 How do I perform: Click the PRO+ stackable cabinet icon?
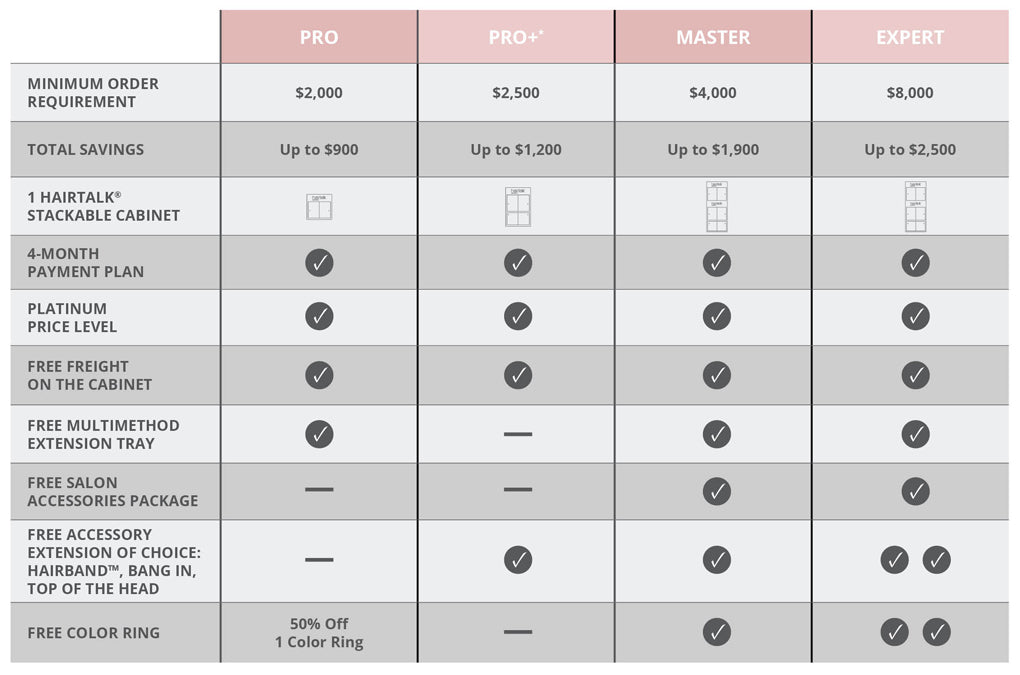pos(518,207)
